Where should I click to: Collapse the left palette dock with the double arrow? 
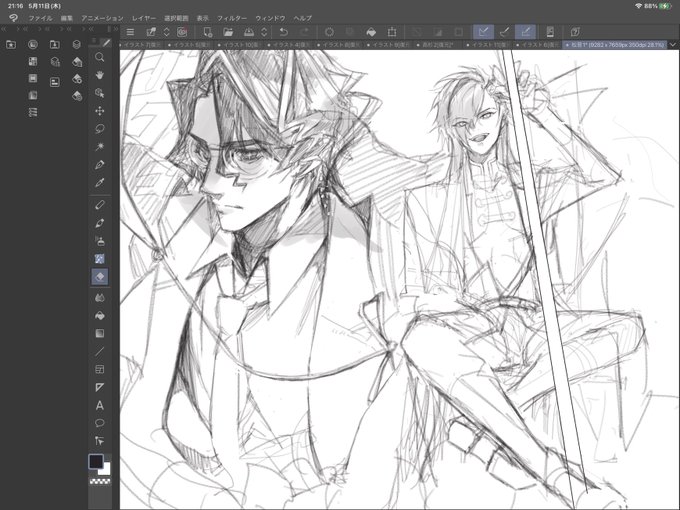4,29
